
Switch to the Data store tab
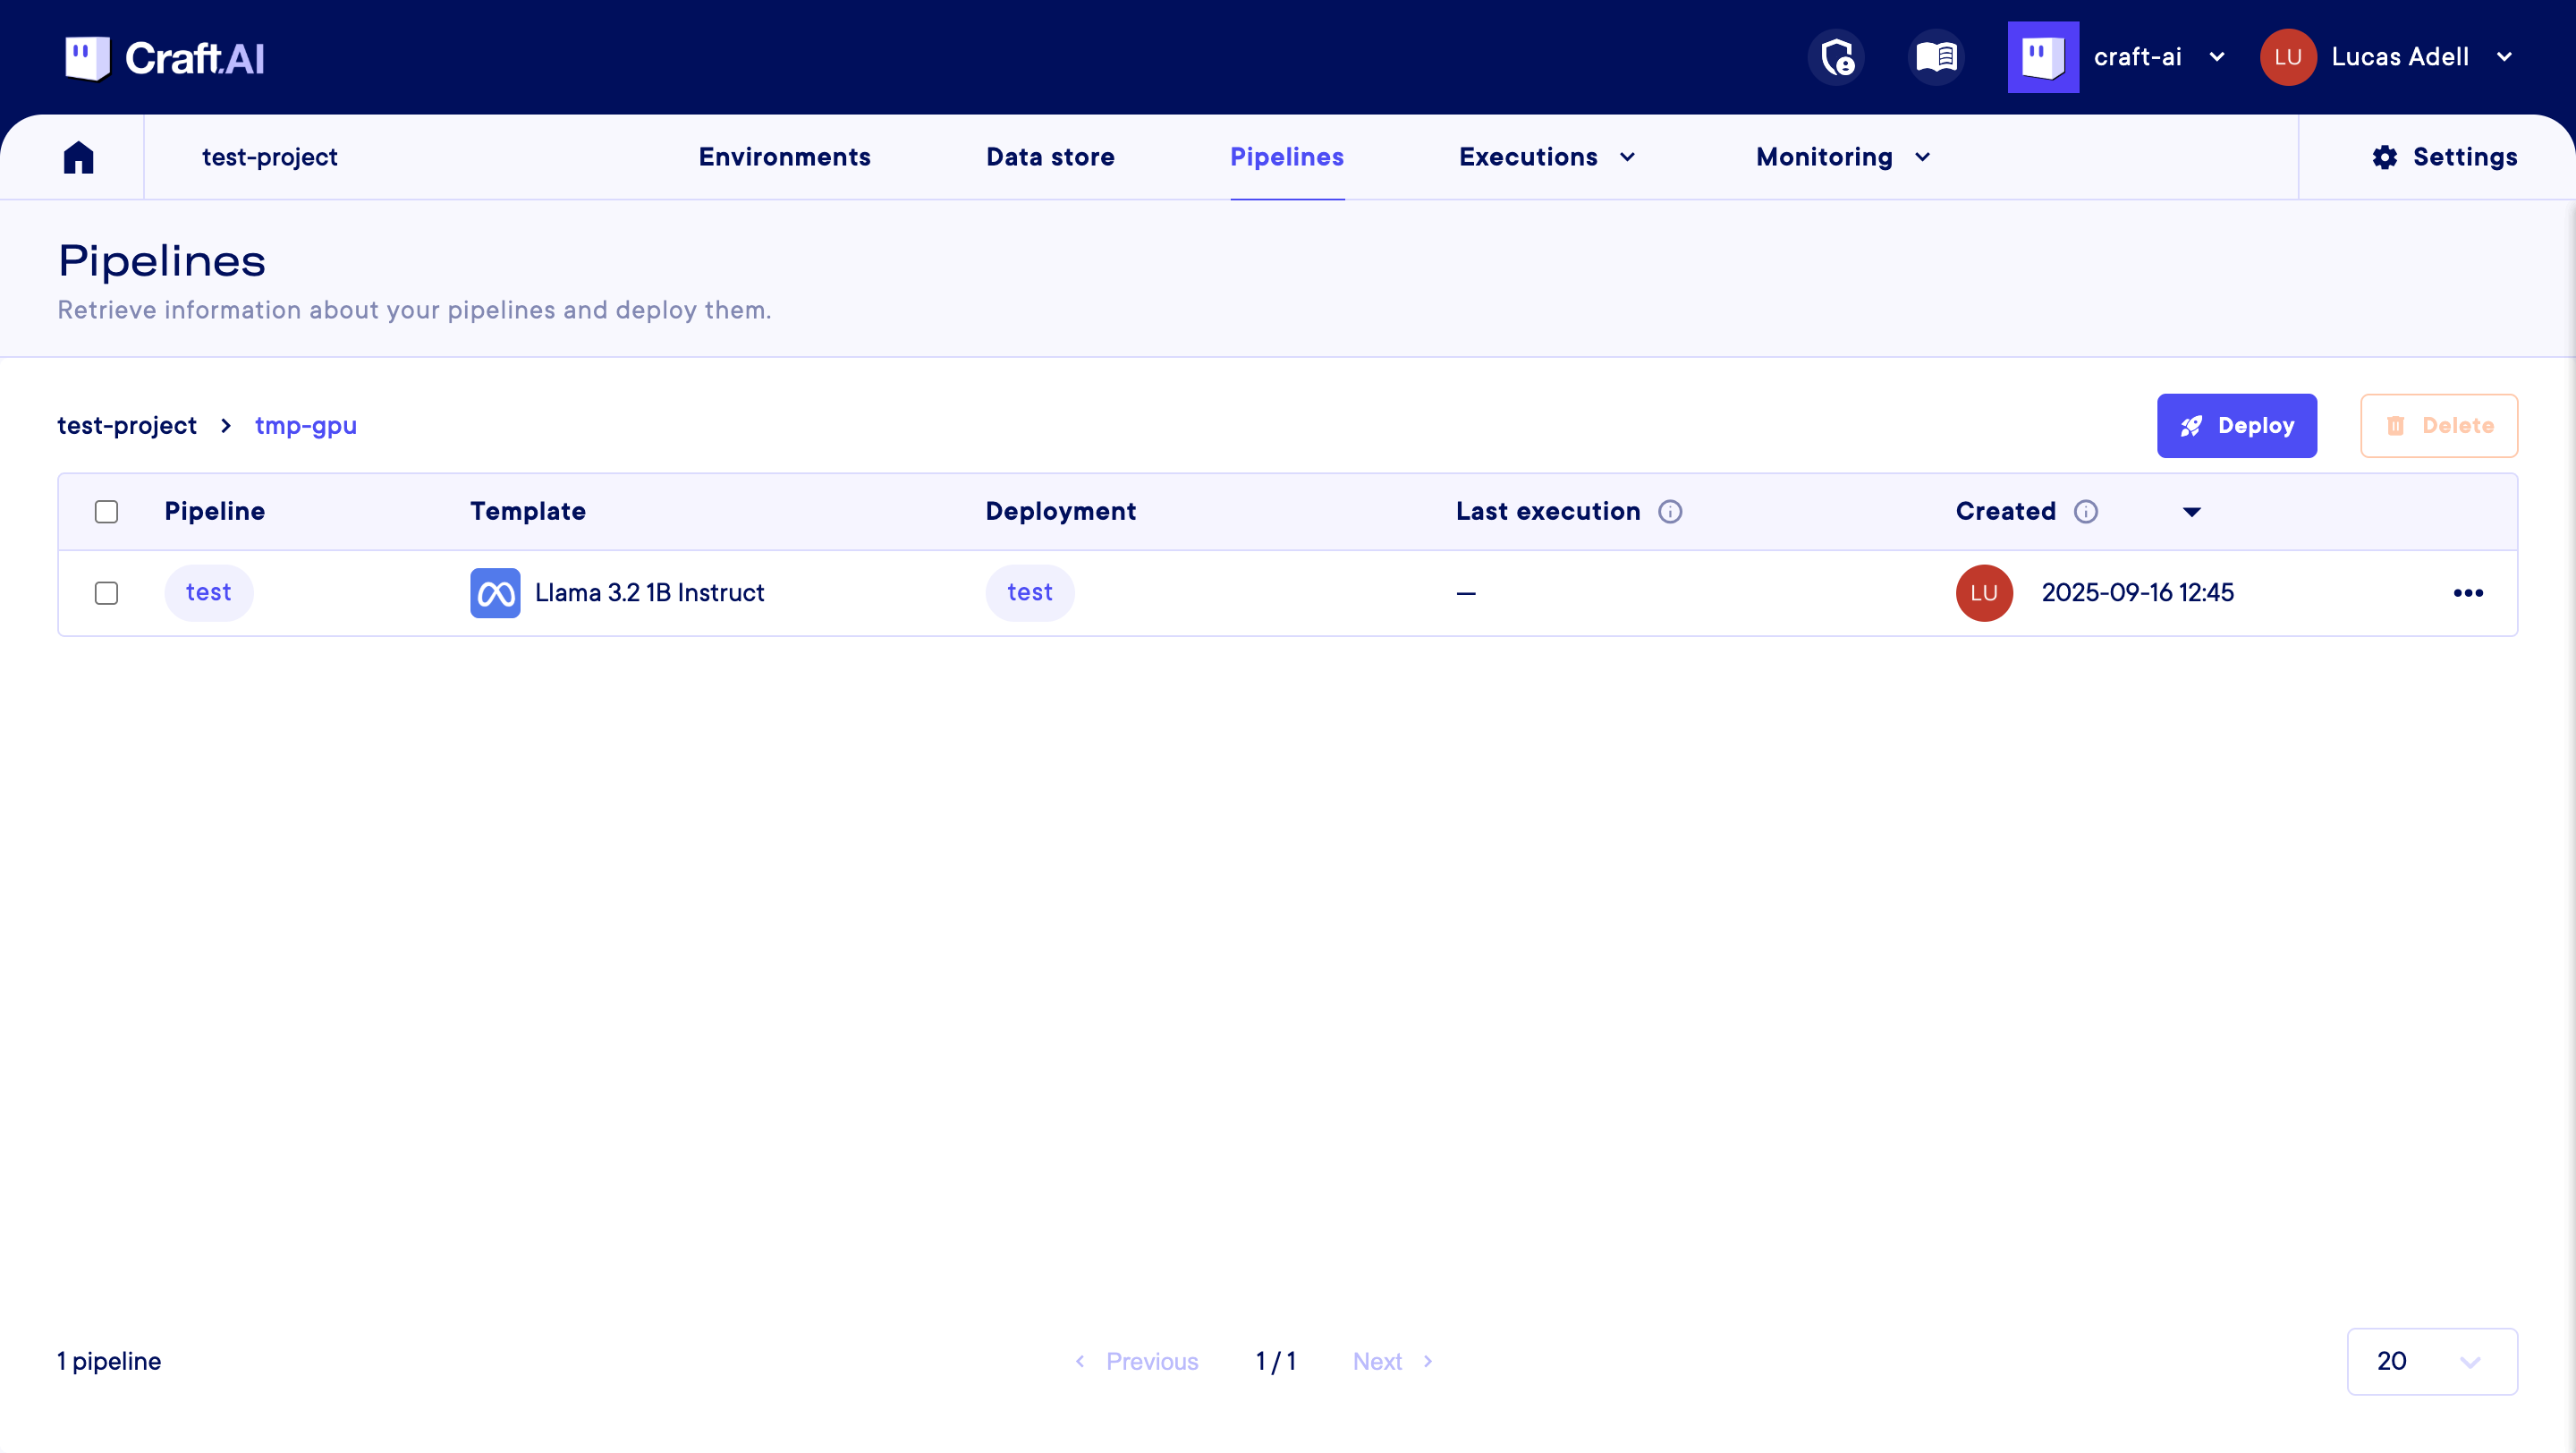tap(1050, 157)
